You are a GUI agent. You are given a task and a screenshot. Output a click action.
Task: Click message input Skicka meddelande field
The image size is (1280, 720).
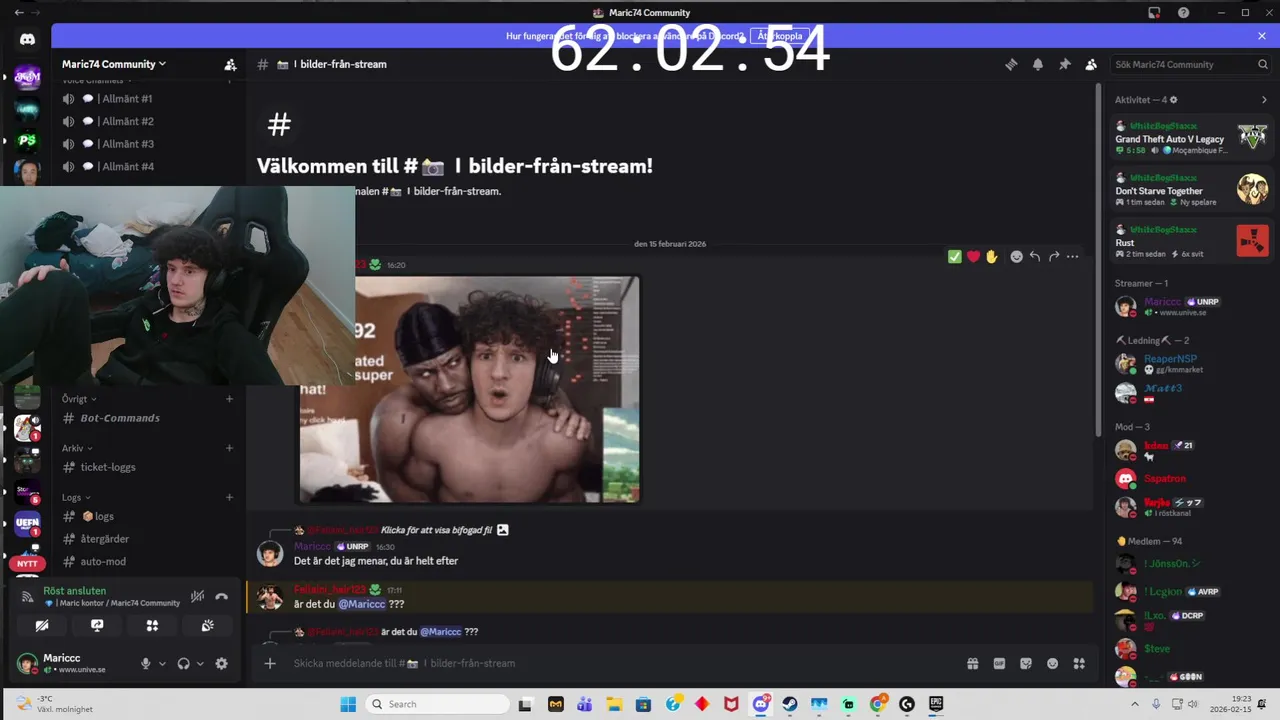(x=620, y=663)
